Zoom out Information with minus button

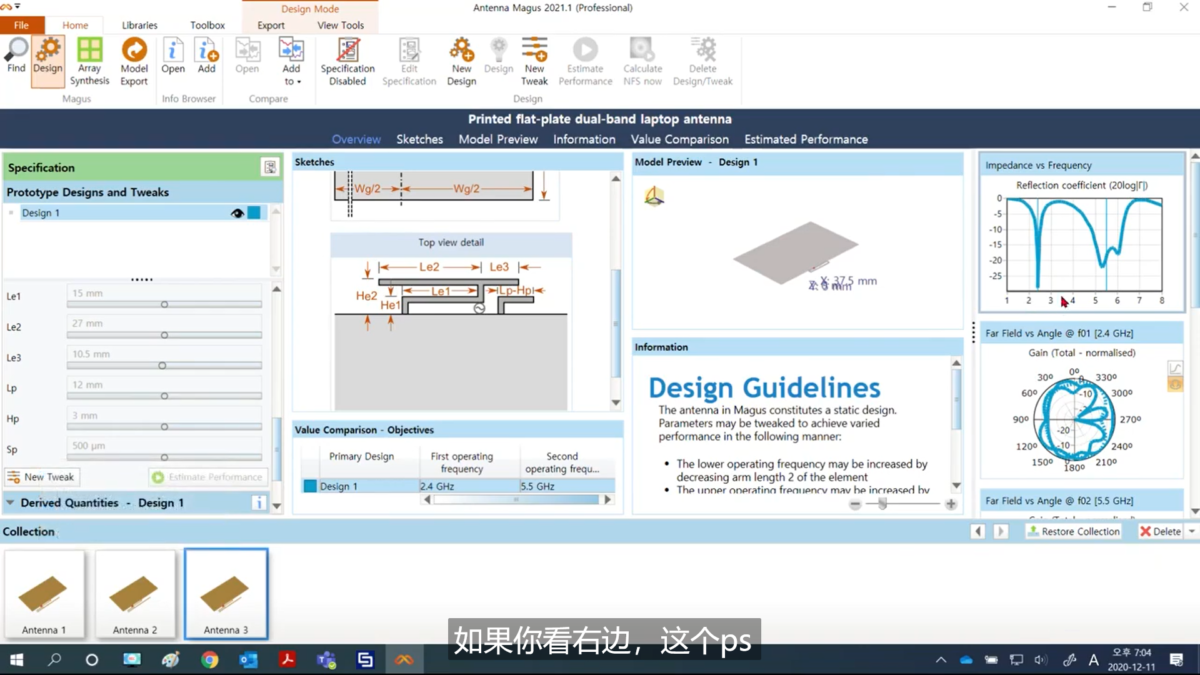click(x=856, y=504)
